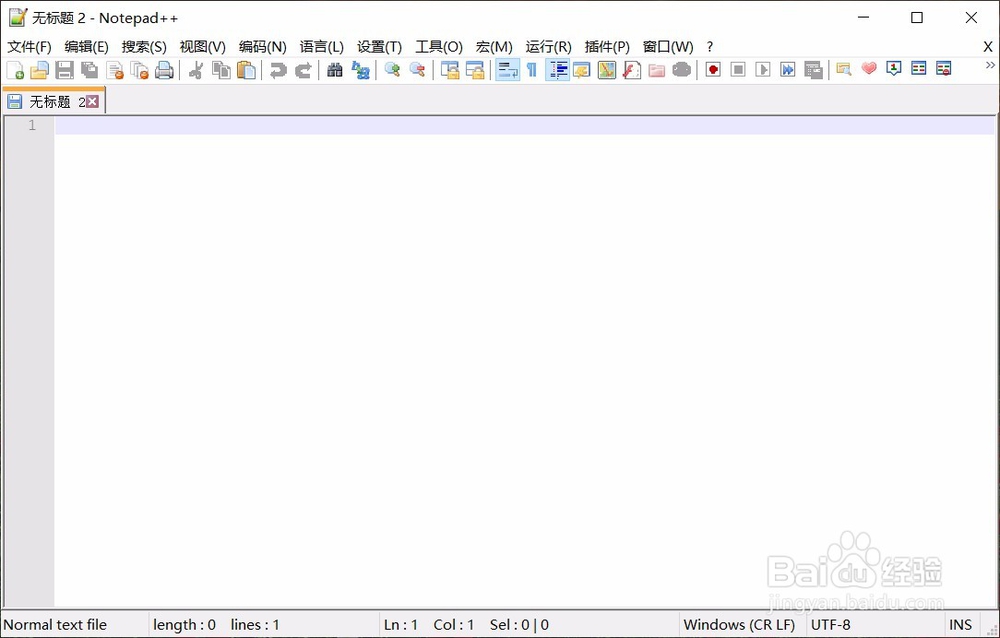Image resolution: width=1000 pixels, height=638 pixels.
Task: Click the magnifier-over-document plugin icon
Action: [844, 69]
